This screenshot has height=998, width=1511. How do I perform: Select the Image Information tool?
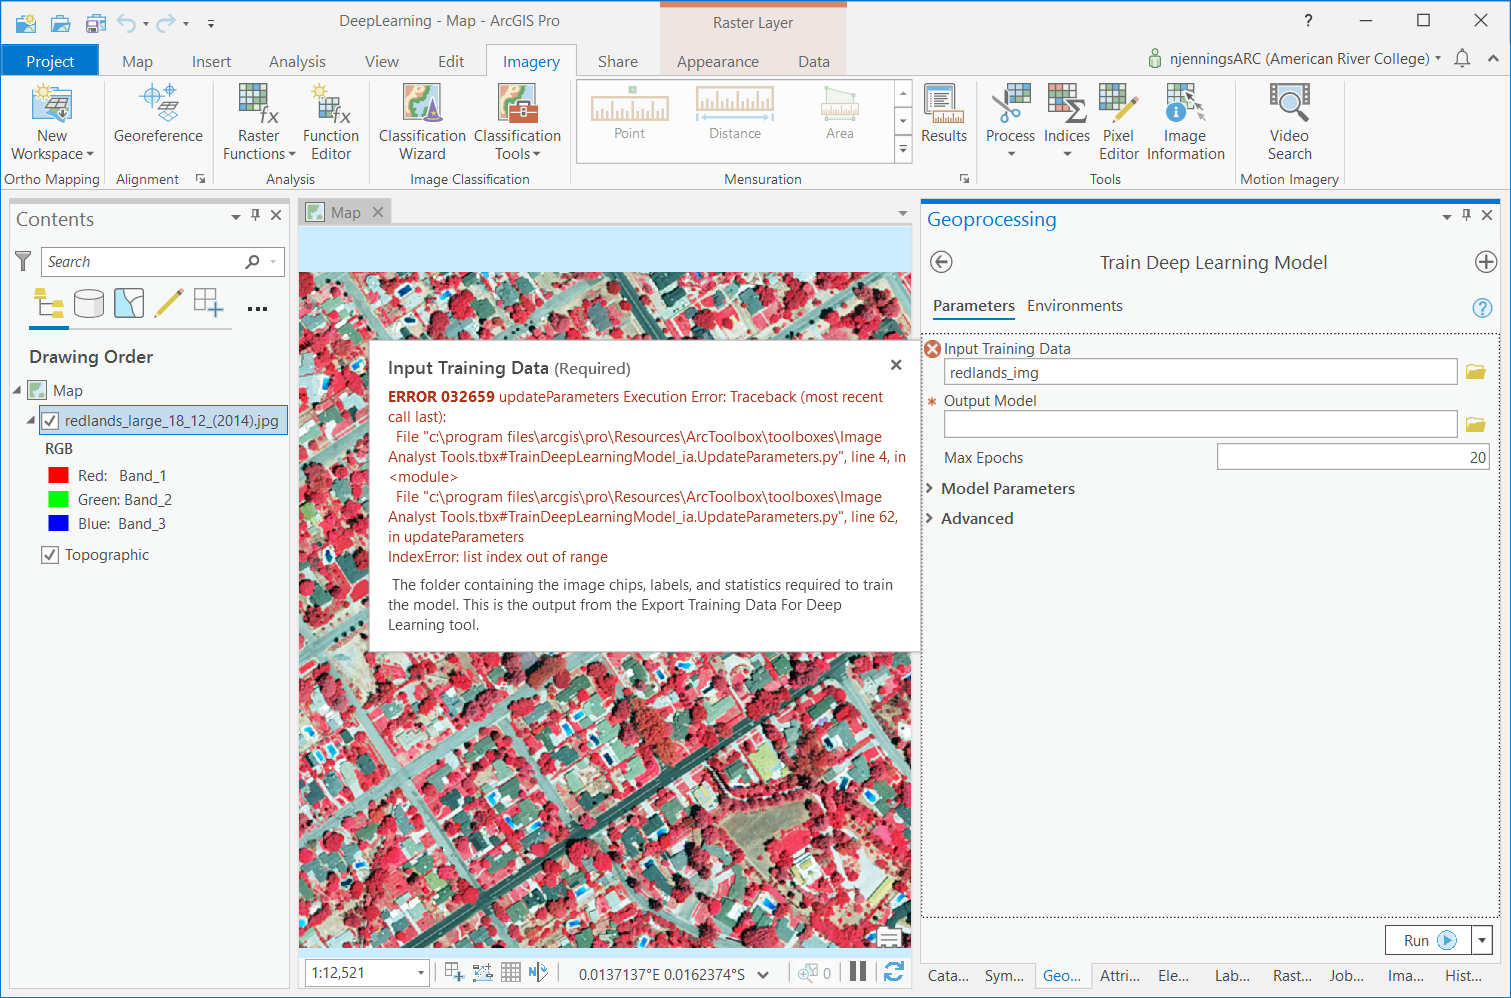click(1185, 122)
